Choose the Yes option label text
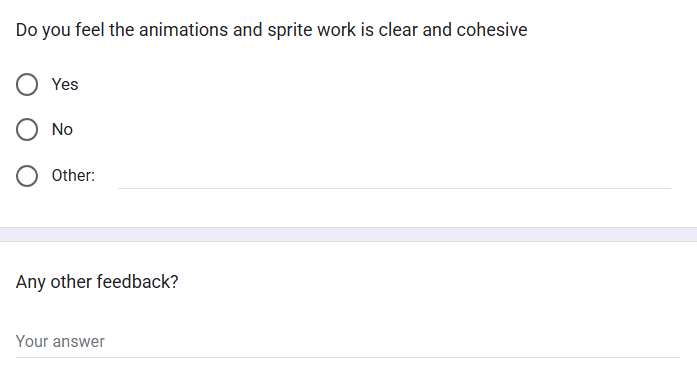This screenshot has width=697, height=370. [65, 84]
